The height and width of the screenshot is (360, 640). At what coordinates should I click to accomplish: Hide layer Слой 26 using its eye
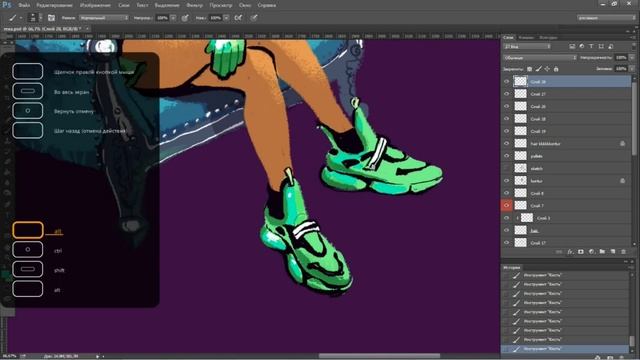pos(507,106)
